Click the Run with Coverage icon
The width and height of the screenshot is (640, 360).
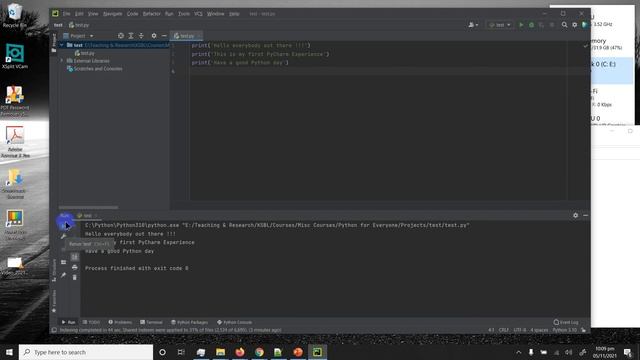[x=541, y=25]
